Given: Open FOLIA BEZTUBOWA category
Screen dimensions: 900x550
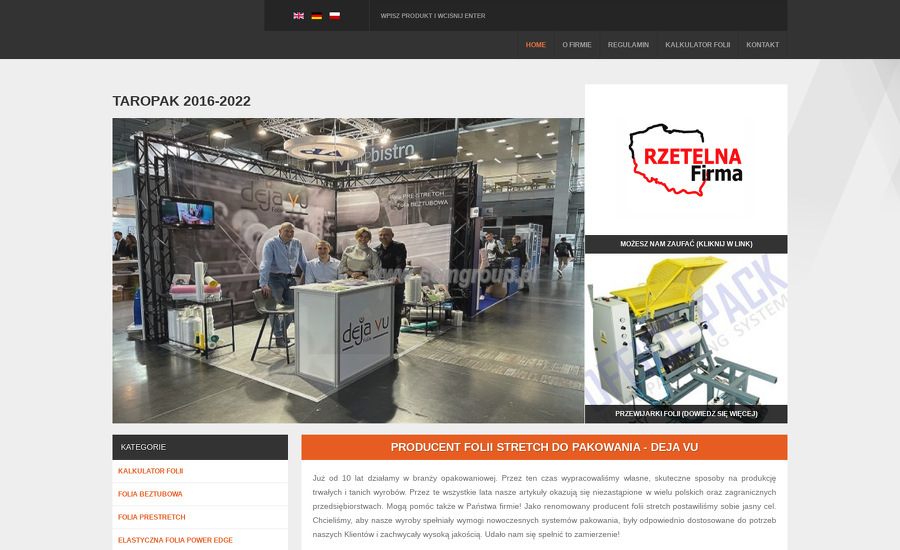Looking at the screenshot, I should click(150, 494).
